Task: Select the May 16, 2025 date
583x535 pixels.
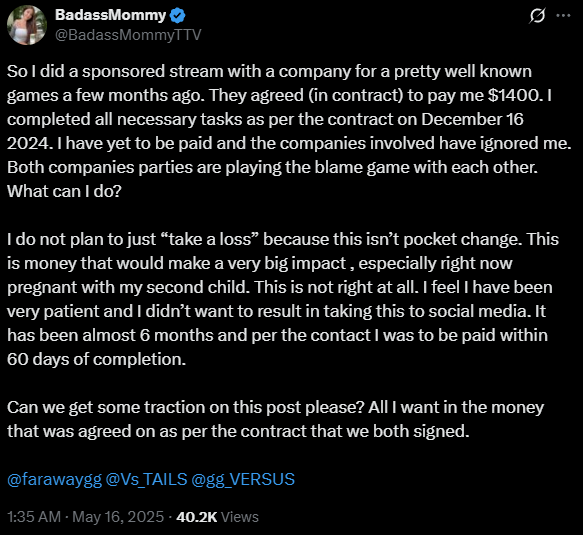Action: (118, 517)
